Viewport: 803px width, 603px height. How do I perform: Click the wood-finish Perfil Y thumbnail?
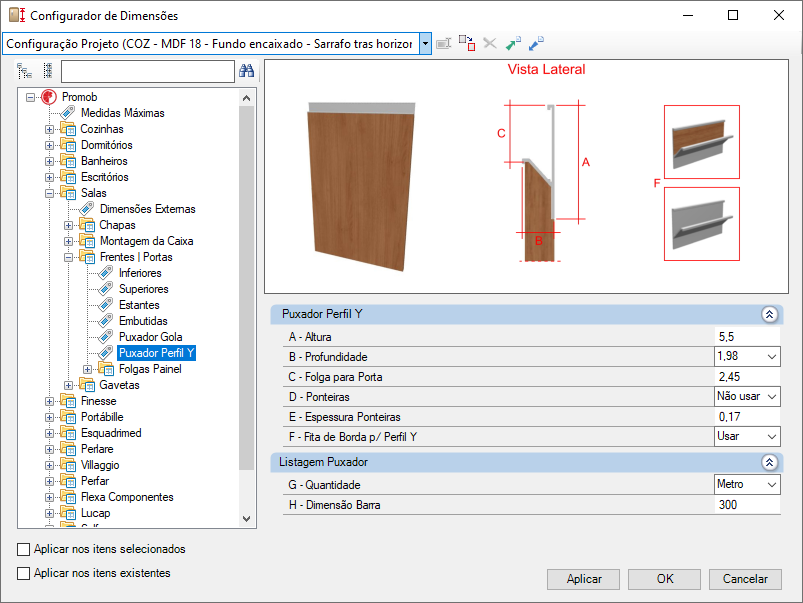click(x=702, y=142)
